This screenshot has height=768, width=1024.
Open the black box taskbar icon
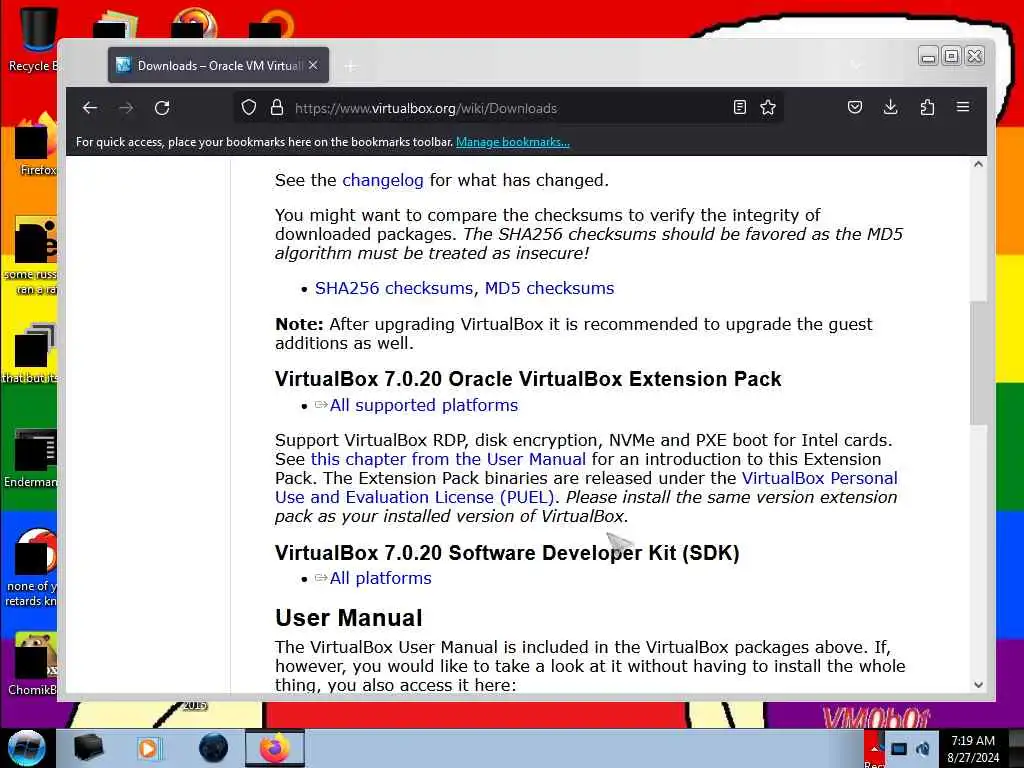click(89, 748)
